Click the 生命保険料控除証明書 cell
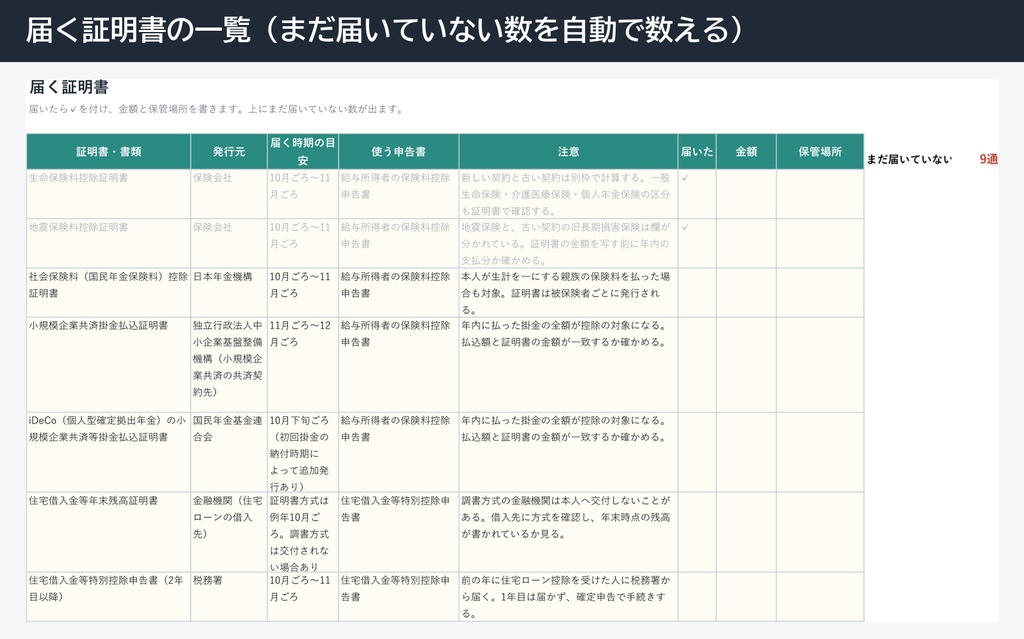Image resolution: width=1024 pixels, height=639 pixels. click(108, 194)
